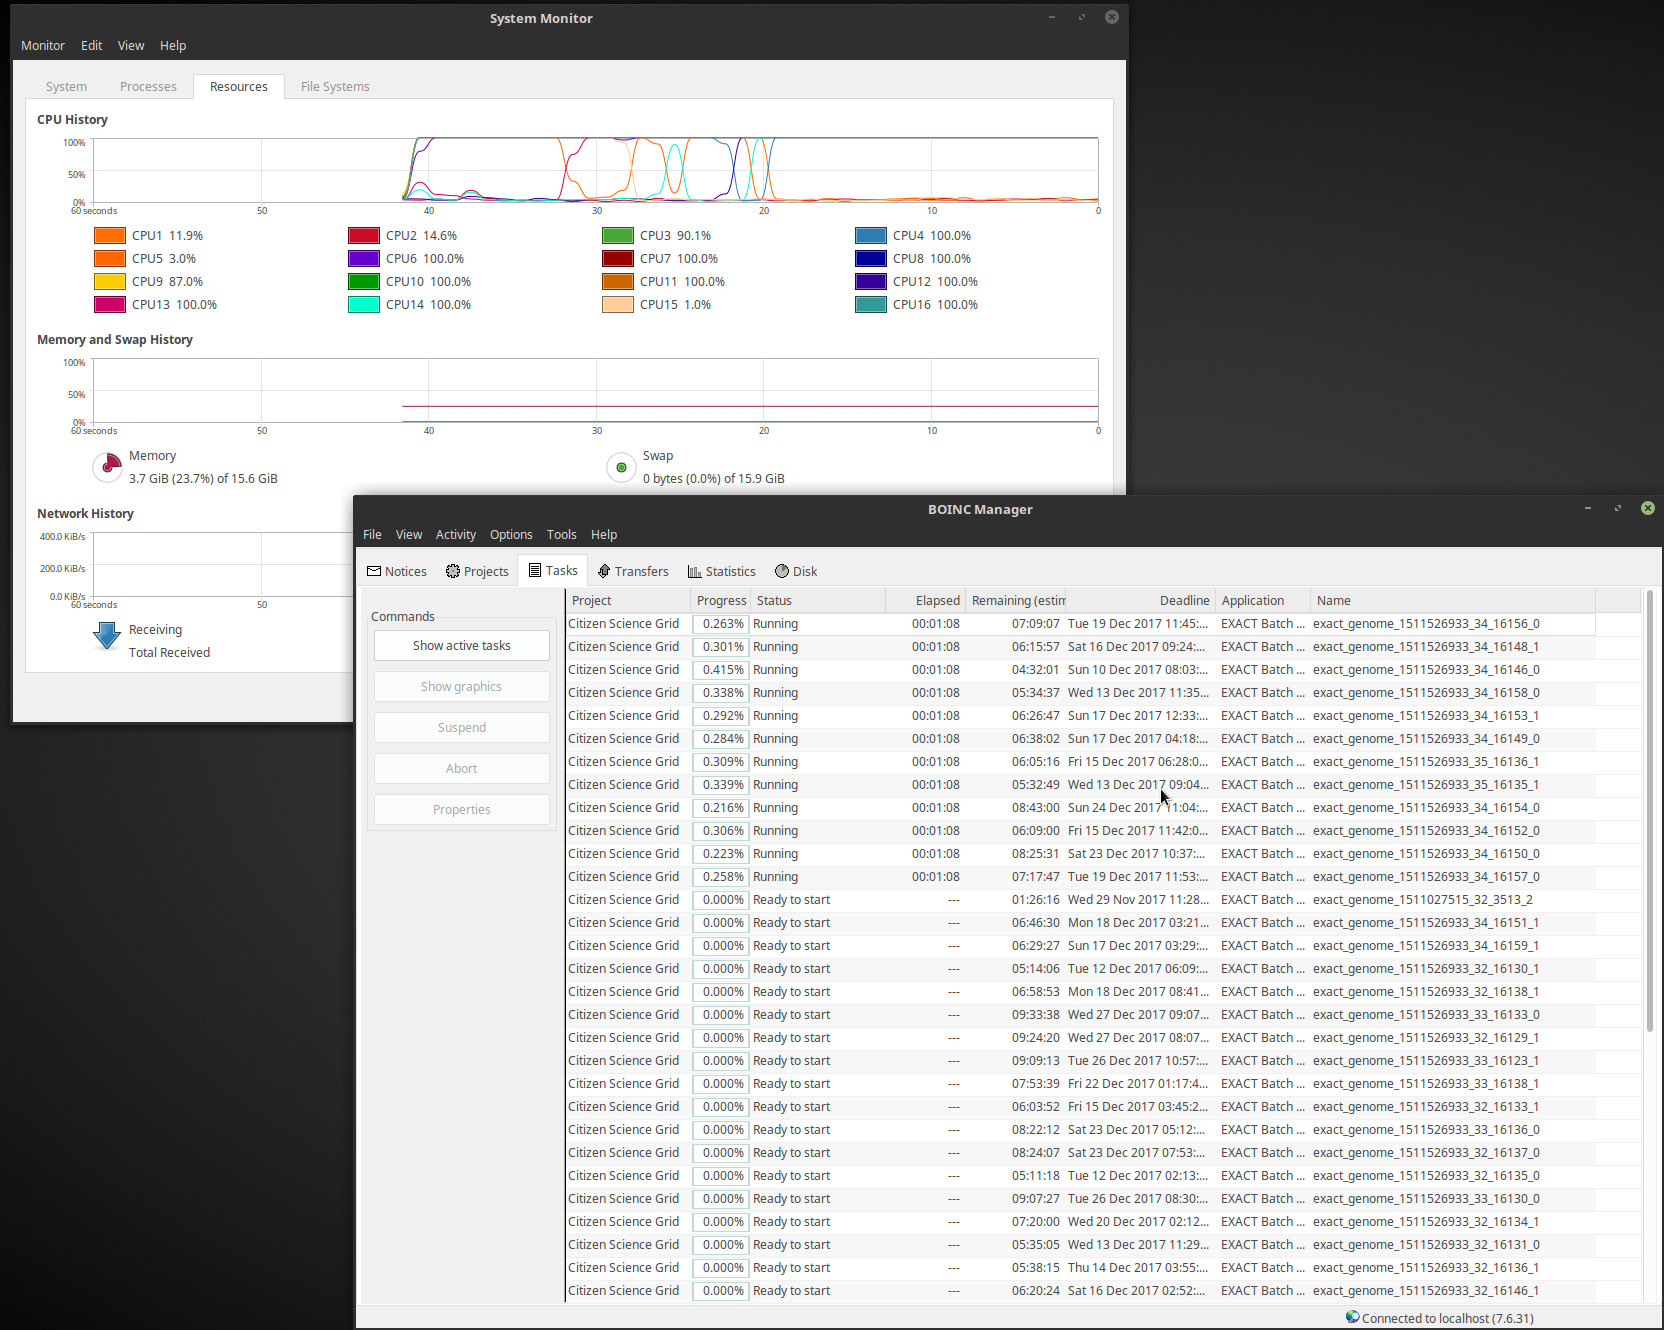Select the Resources tab
The image size is (1664, 1330).
239,87
